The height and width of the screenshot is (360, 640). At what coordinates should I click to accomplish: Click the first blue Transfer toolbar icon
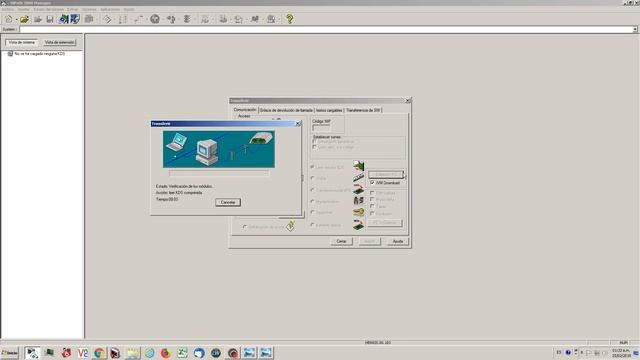[64, 19]
